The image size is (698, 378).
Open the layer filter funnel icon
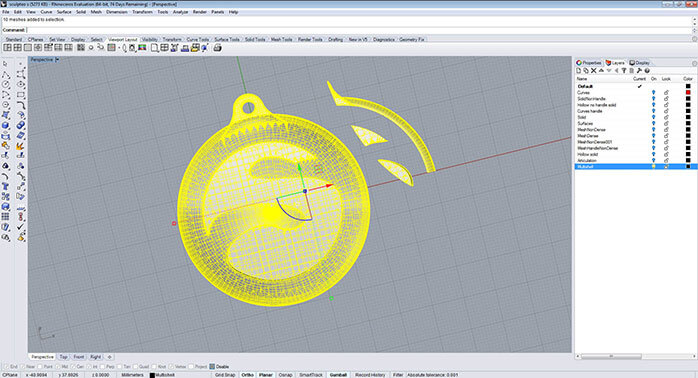point(624,71)
